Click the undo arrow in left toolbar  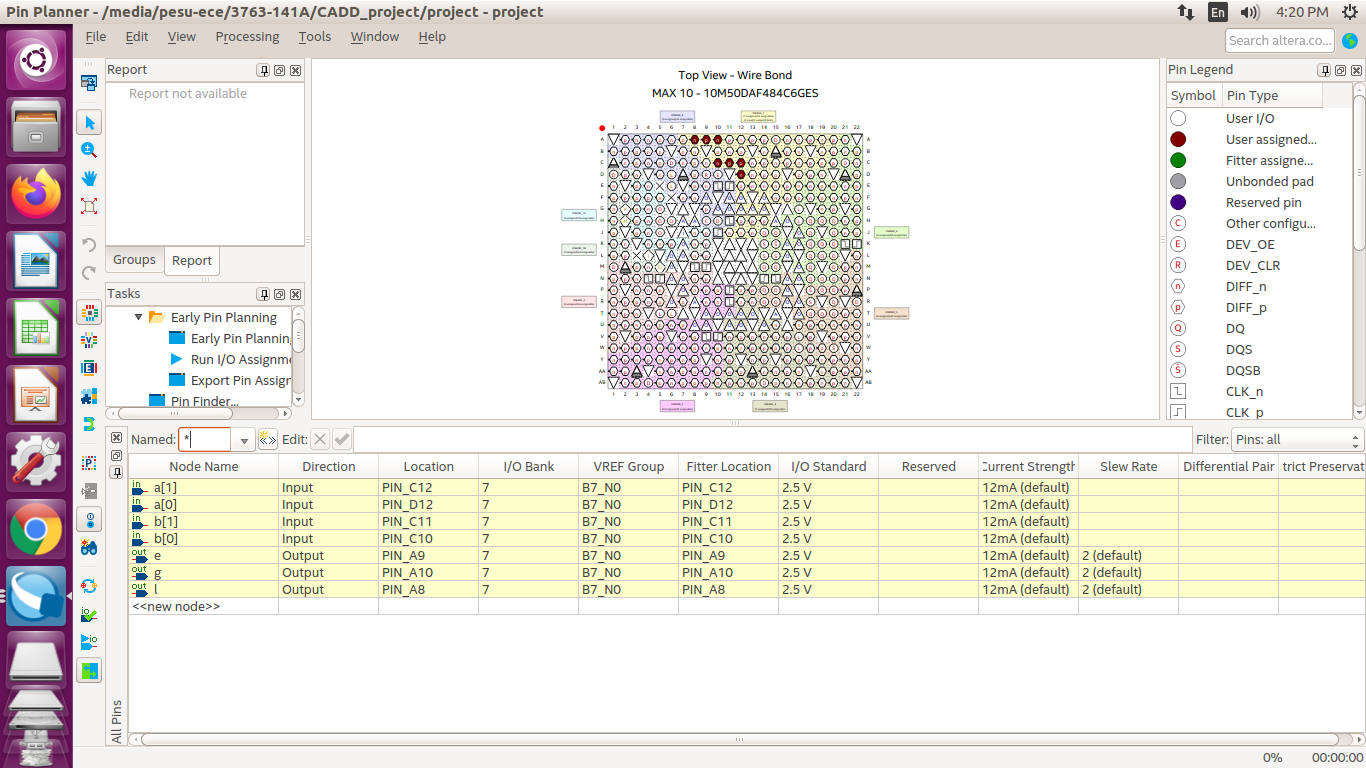(89, 245)
